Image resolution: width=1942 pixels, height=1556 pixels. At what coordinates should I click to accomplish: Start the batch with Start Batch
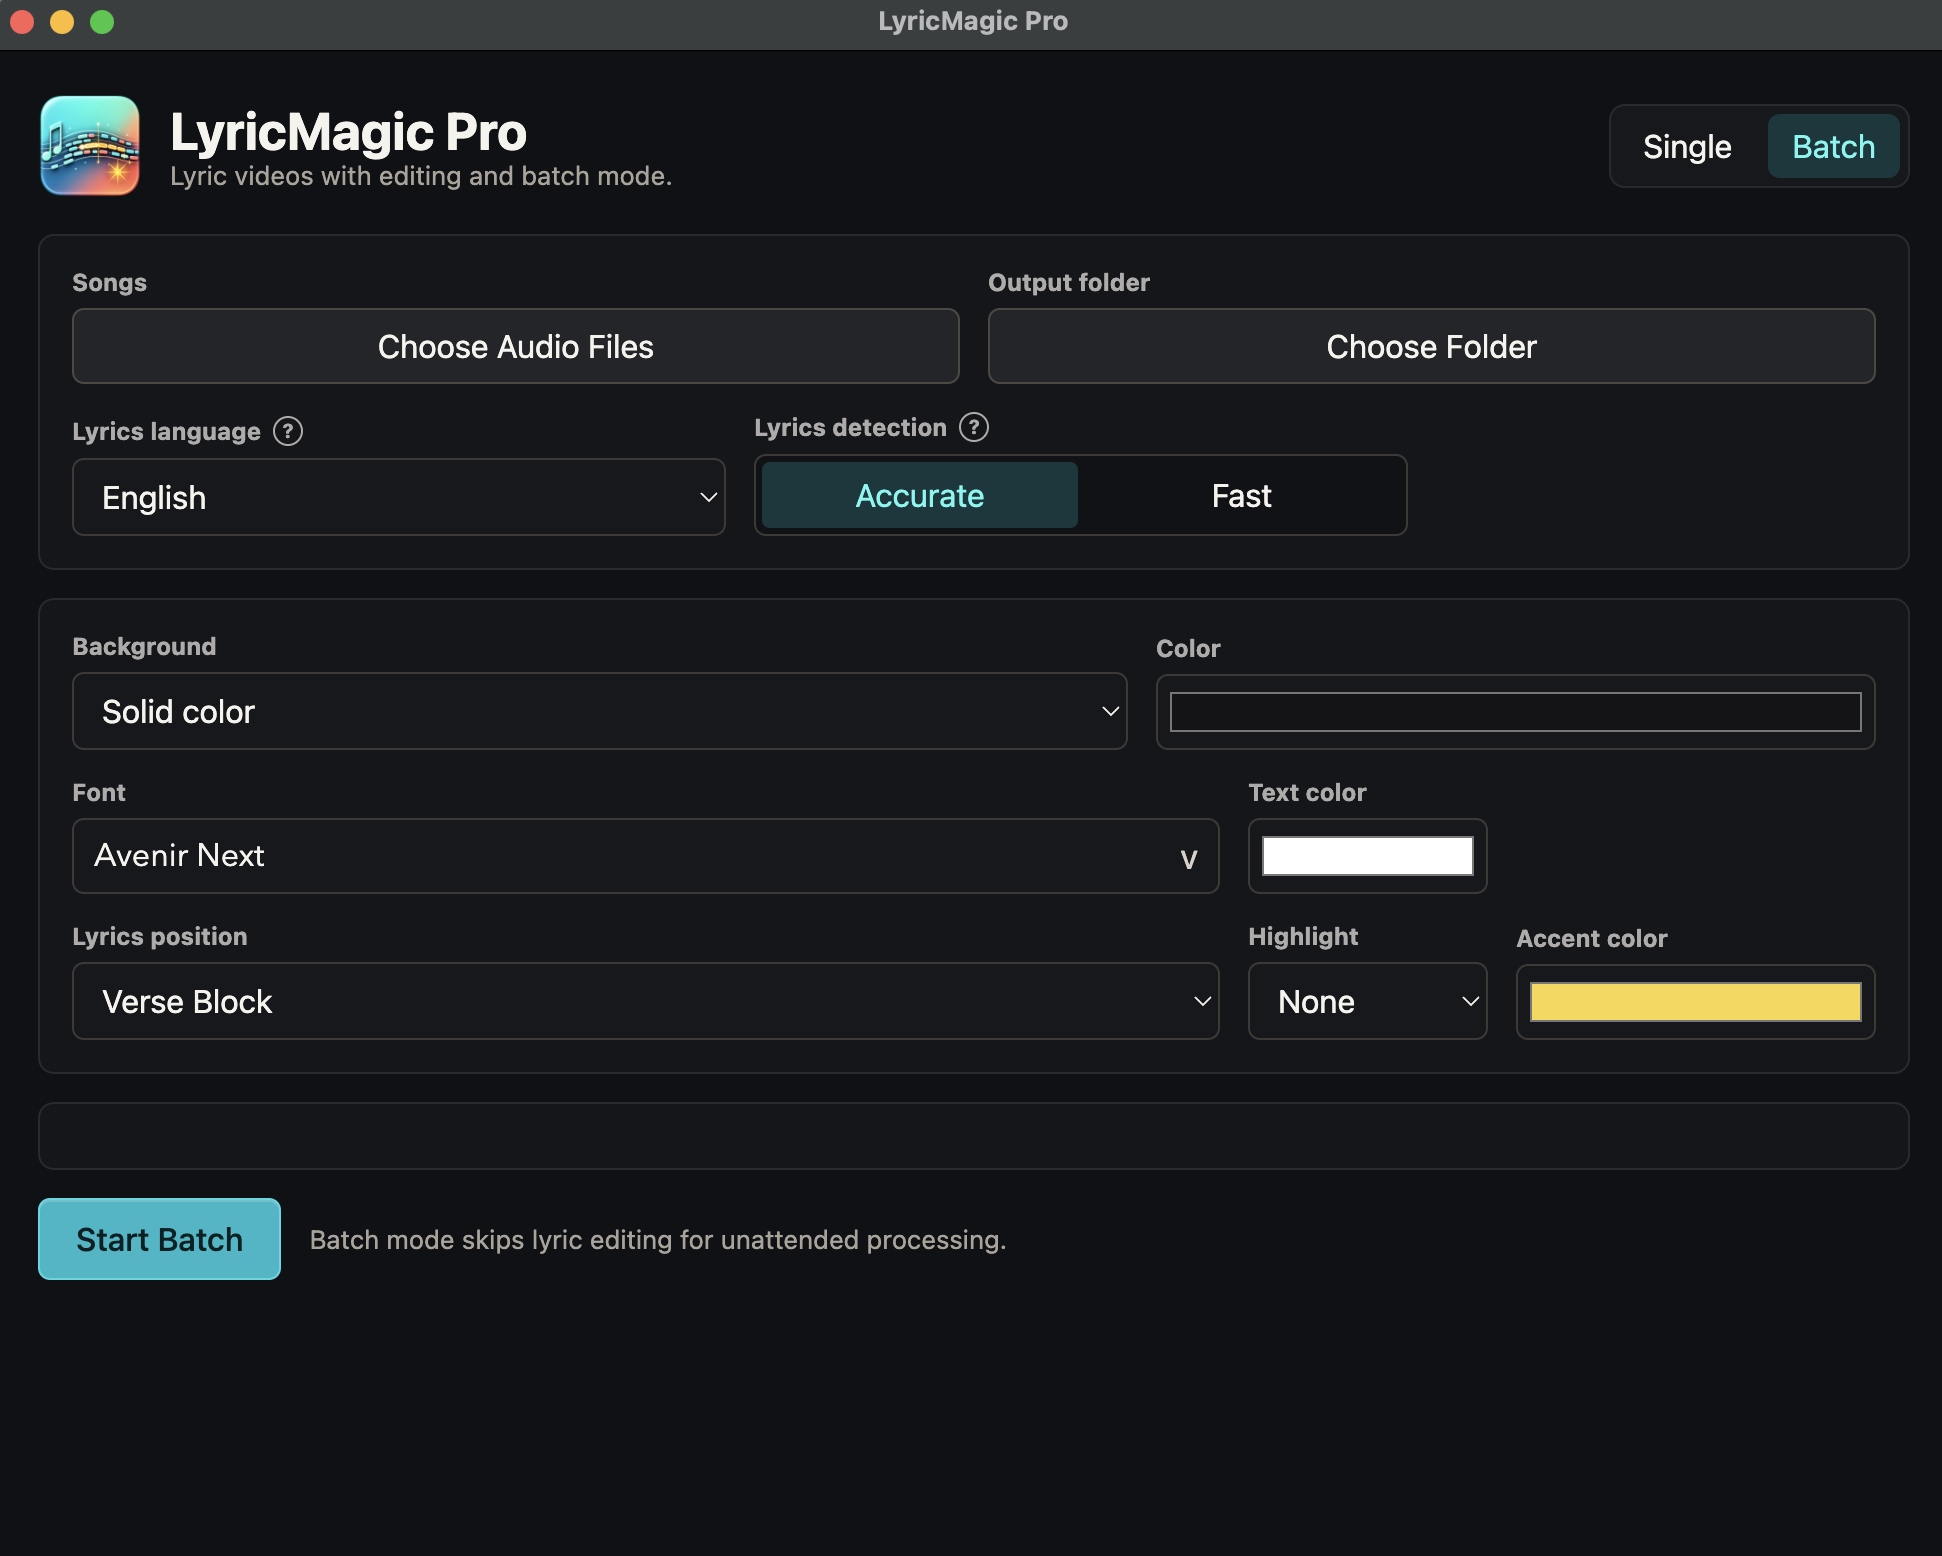tap(159, 1239)
